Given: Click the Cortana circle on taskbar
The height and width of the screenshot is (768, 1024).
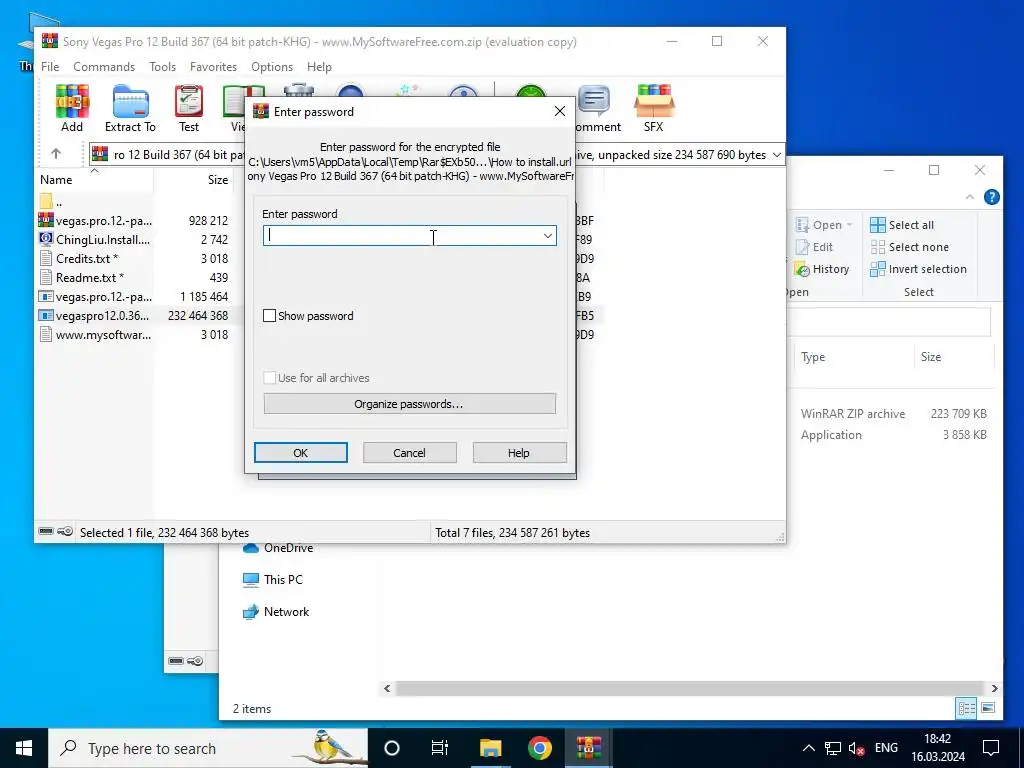Looking at the screenshot, I should click(x=392, y=748).
